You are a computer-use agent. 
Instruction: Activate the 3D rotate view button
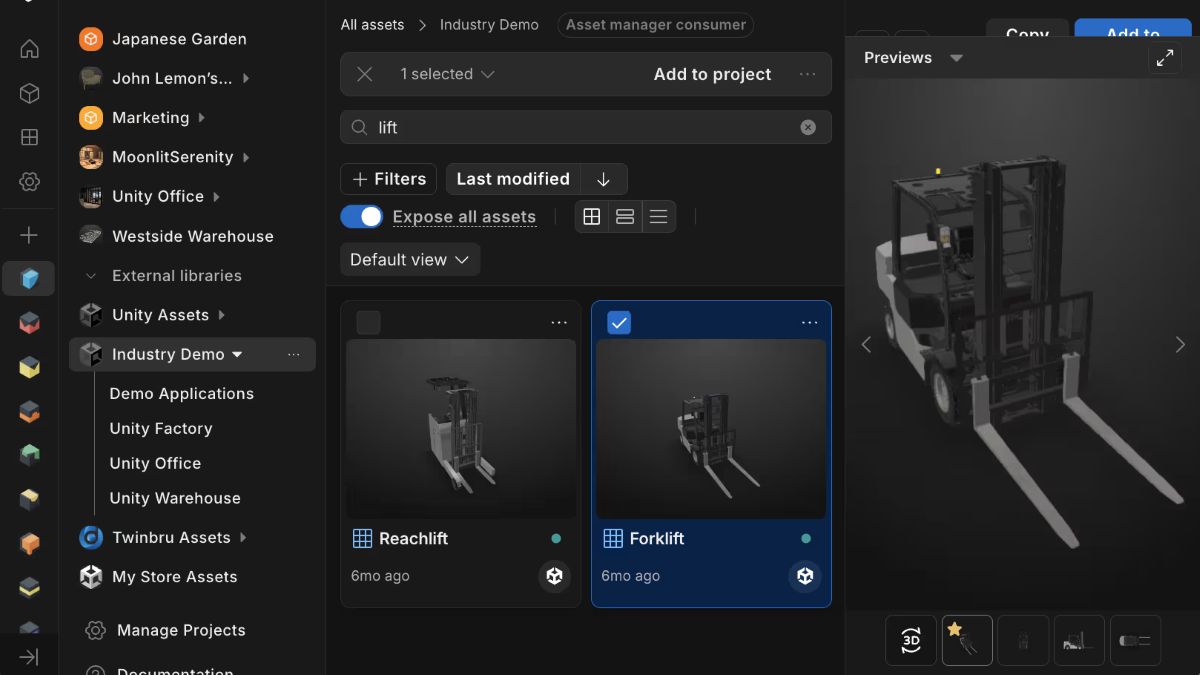911,640
